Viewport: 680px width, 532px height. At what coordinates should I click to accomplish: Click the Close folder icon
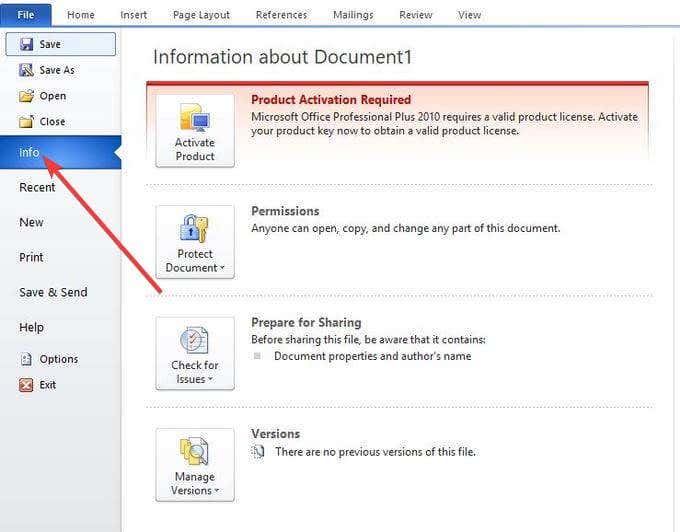26,121
